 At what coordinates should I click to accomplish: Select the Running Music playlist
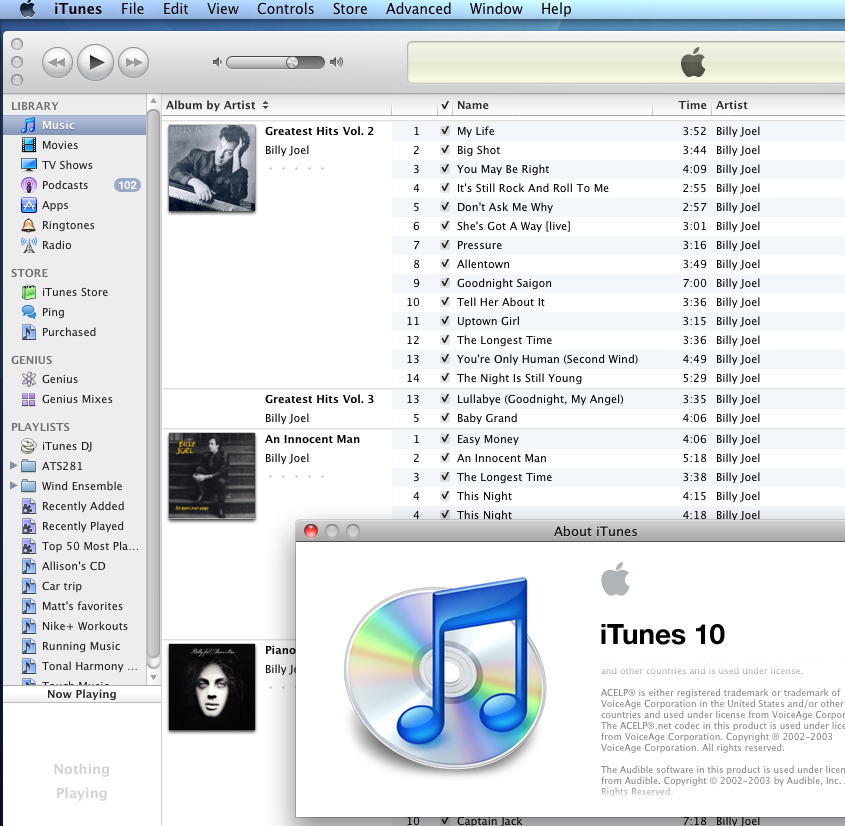pos(81,645)
